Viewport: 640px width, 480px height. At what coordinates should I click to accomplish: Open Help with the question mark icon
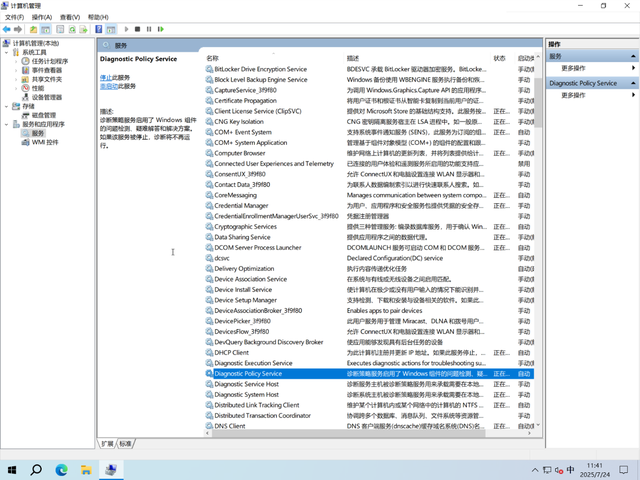(98, 29)
